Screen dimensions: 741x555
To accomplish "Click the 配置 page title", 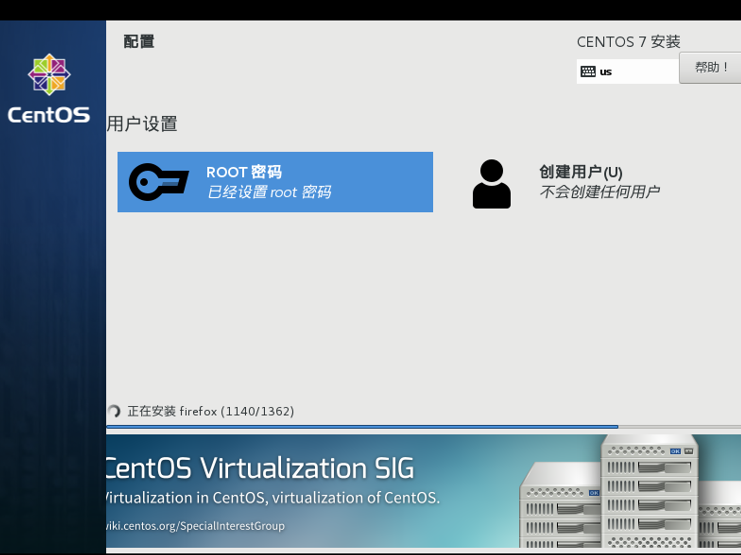I will point(139,42).
